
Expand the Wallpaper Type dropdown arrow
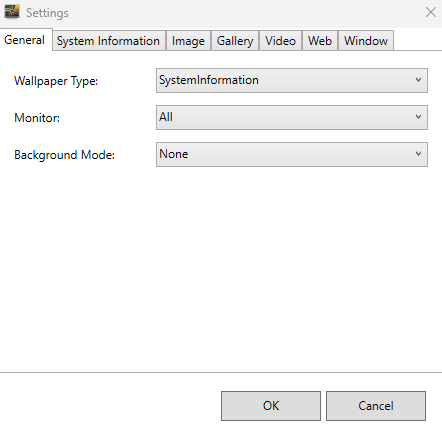(x=418, y=80)
